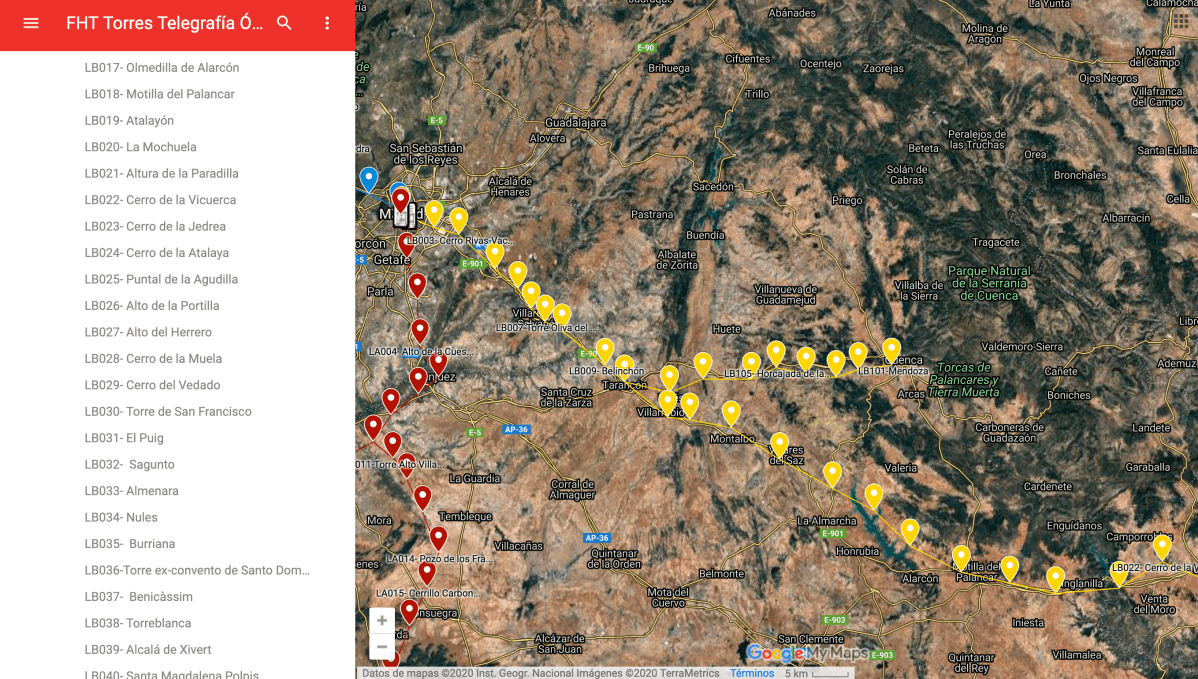Click red pin labeled LA014- Pozo de los Frailes
The width and height of the screenshot is (1198, 679).
438,537
